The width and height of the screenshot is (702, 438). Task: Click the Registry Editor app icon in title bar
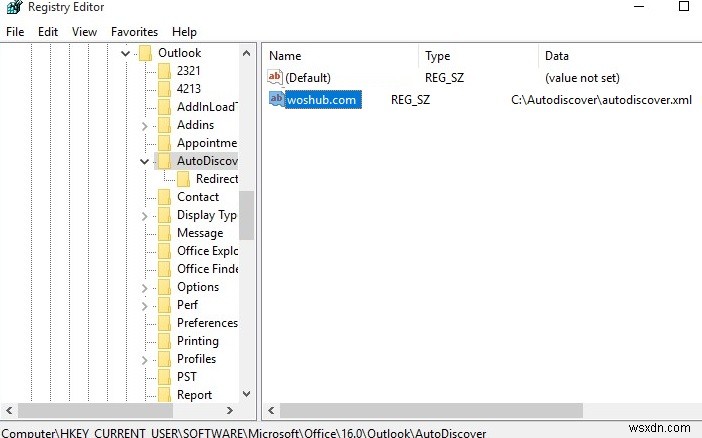[14, 7]
